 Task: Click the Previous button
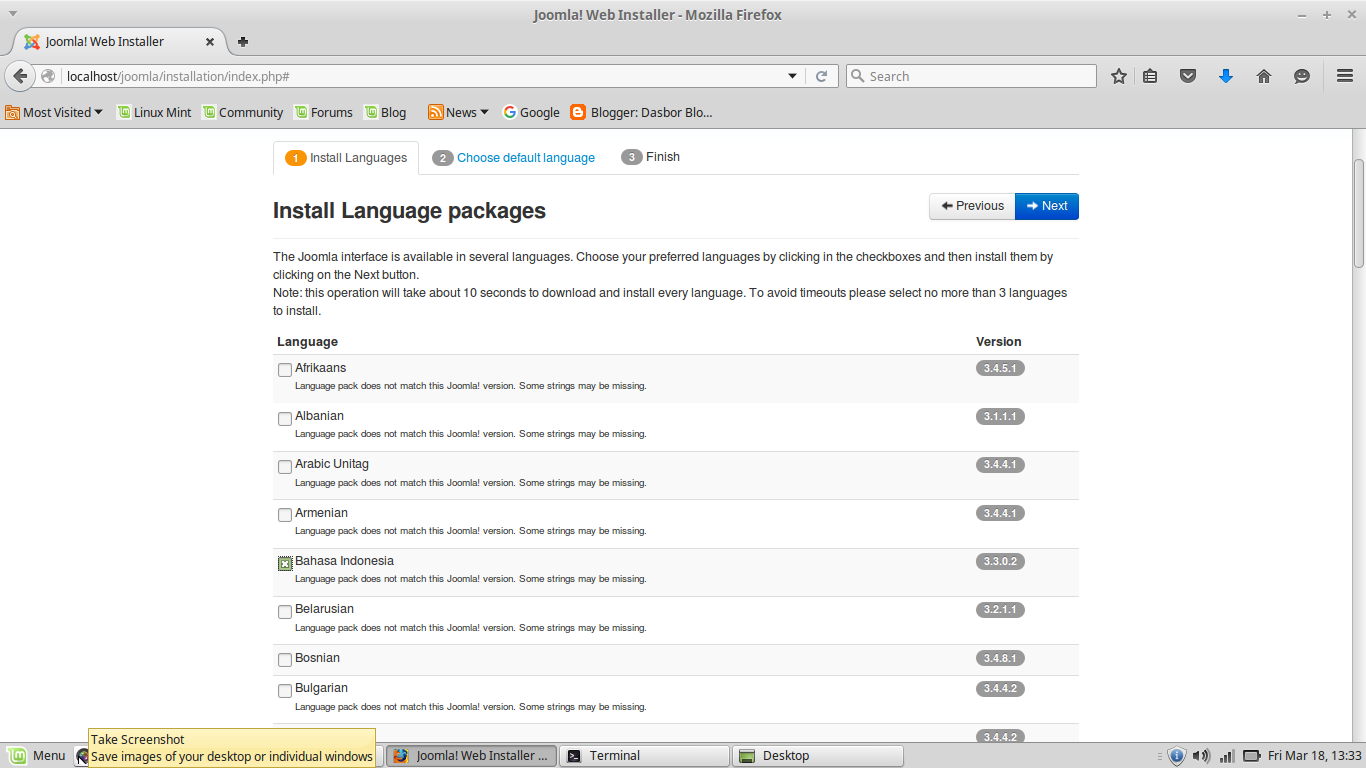pyautogui.click(x=972, y=206)
